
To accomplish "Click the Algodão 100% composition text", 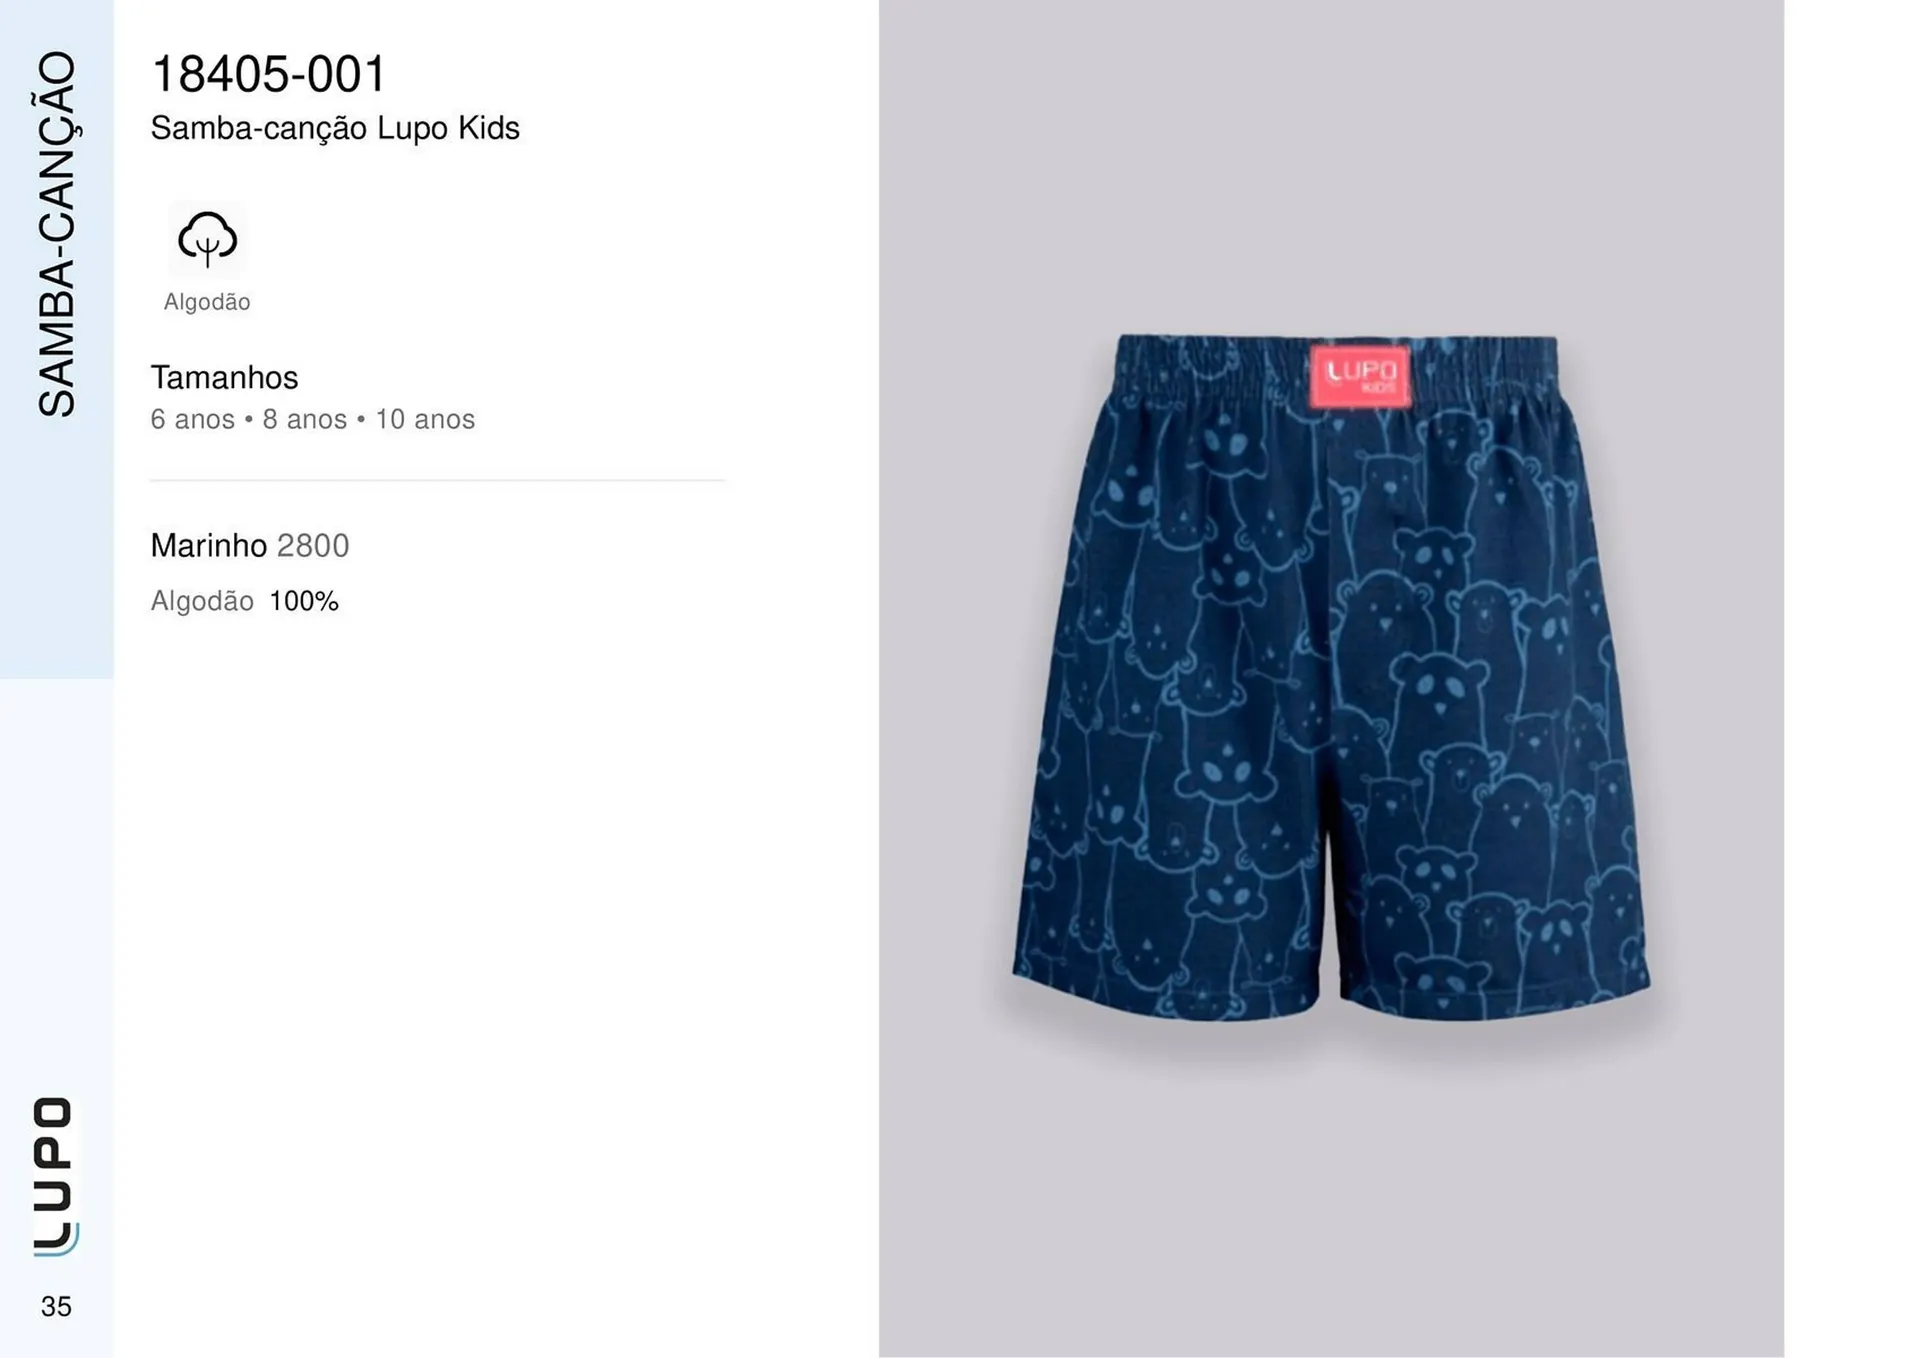I will coord(245,601).
